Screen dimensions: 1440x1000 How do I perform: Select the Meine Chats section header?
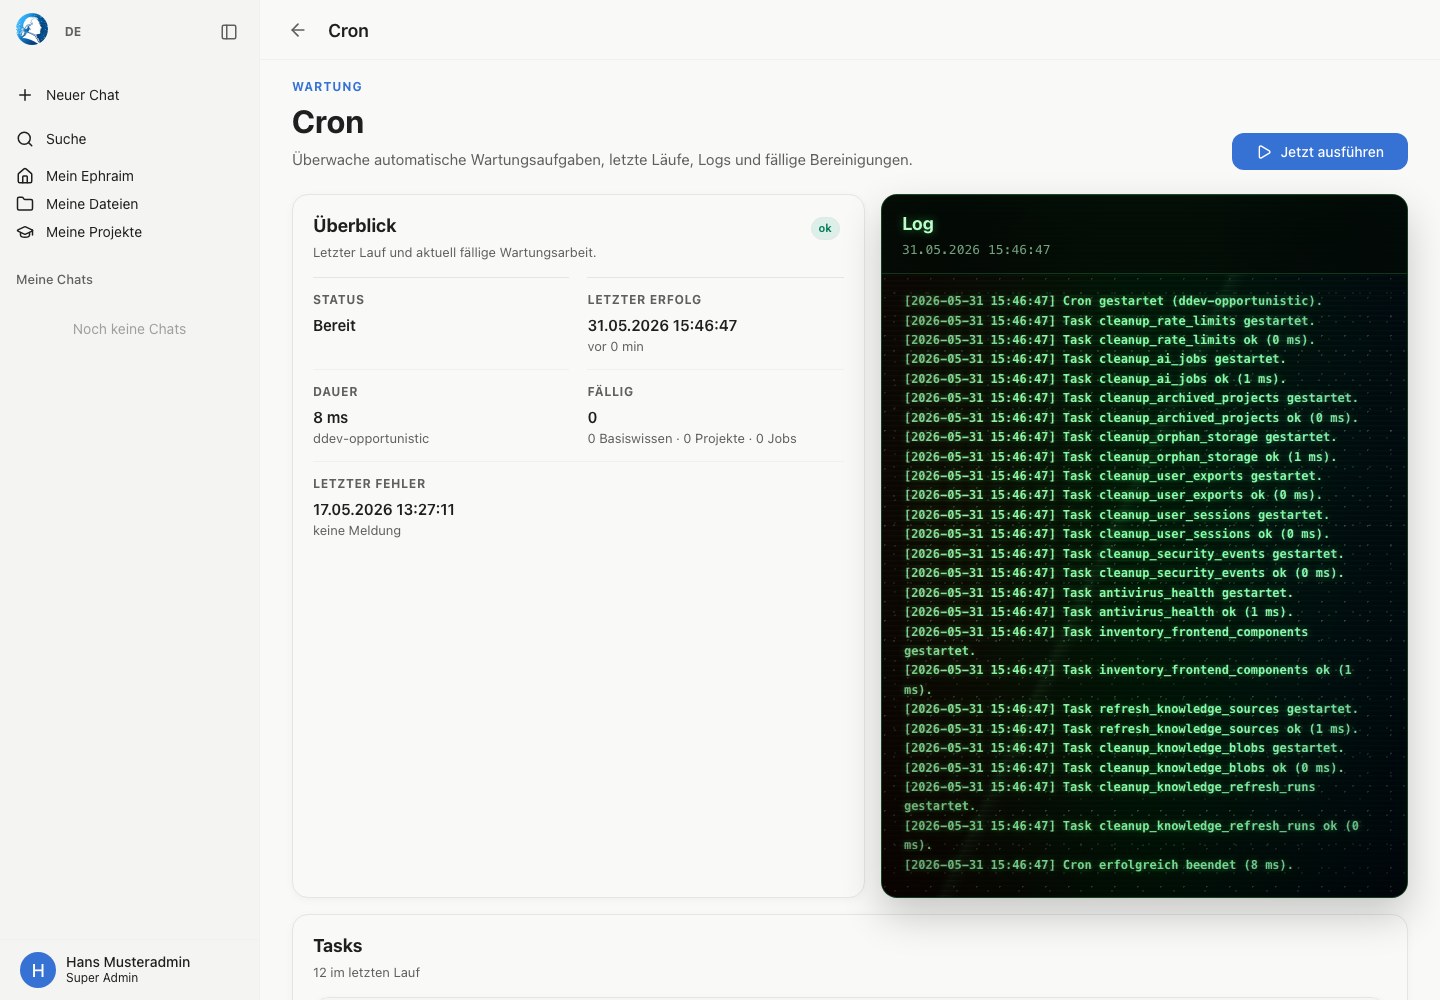[54, 280]
